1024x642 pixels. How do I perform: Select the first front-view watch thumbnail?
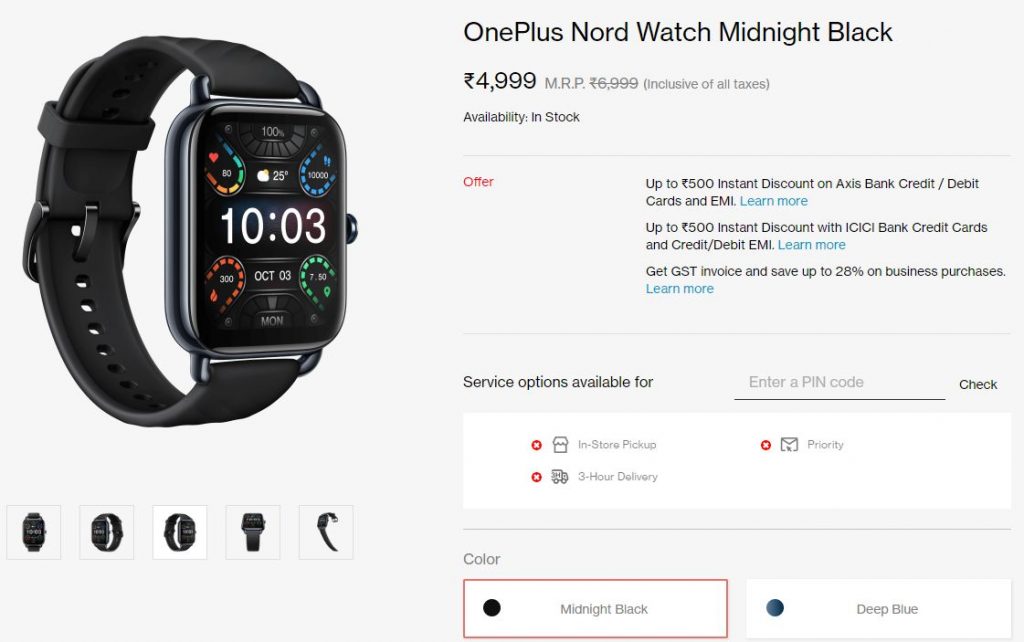click(x=34, y=532)
